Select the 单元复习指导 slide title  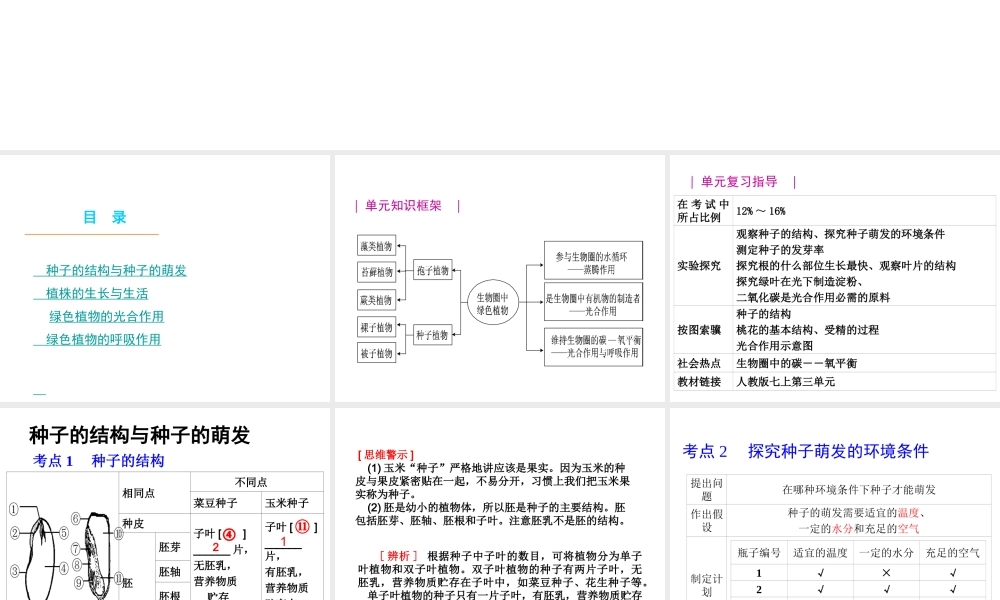(739, 182)
